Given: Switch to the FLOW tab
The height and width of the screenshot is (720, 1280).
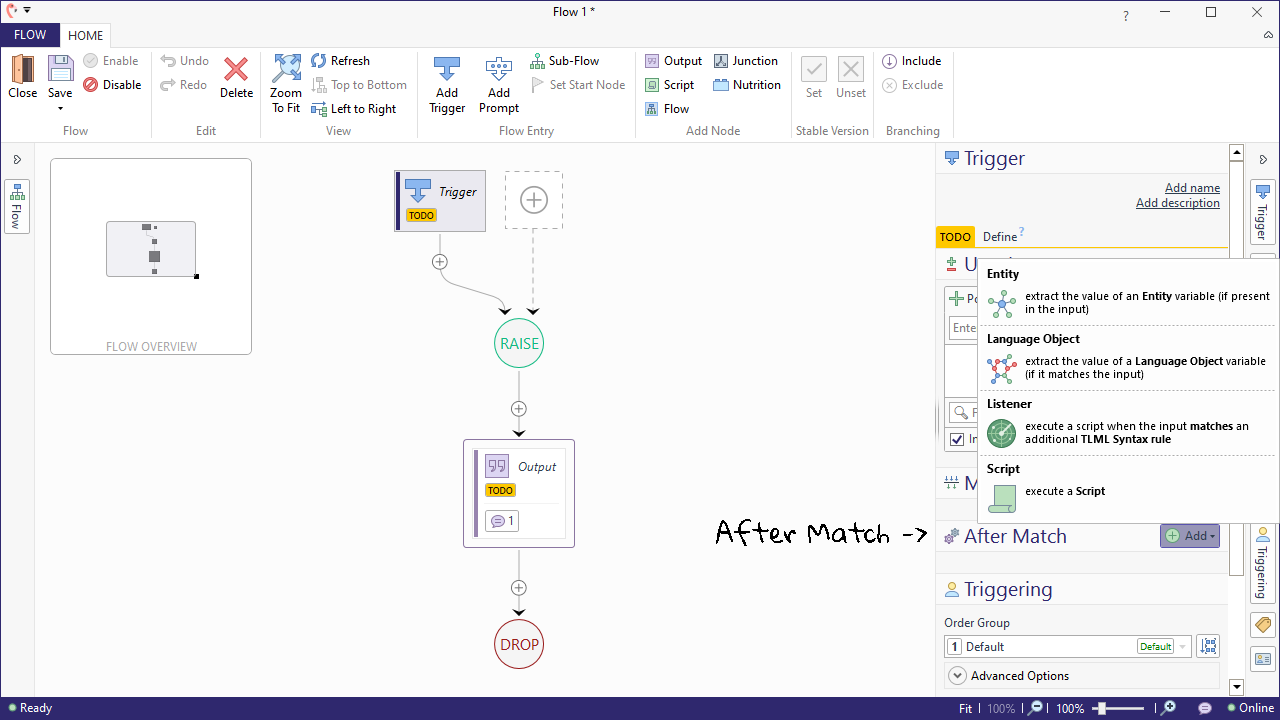Looking at the screenshot, I should (30, 34).
